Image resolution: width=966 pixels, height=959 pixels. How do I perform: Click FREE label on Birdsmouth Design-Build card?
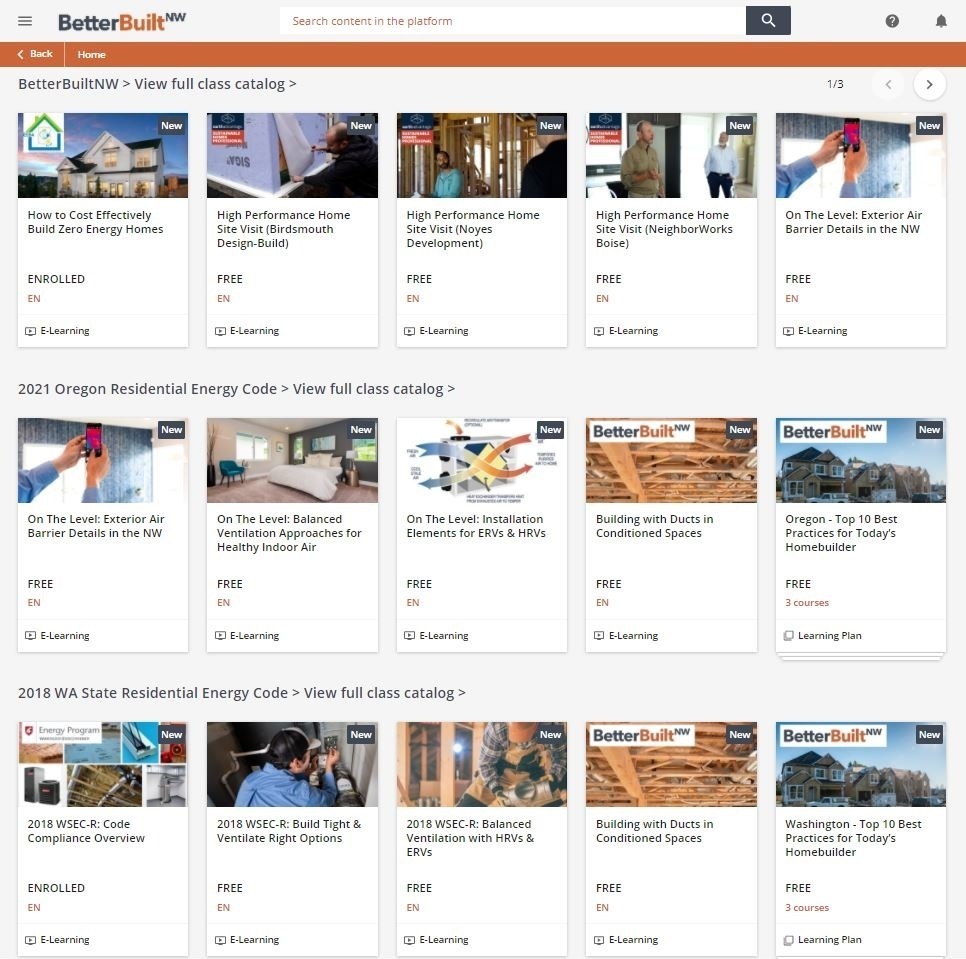point(230,279)
